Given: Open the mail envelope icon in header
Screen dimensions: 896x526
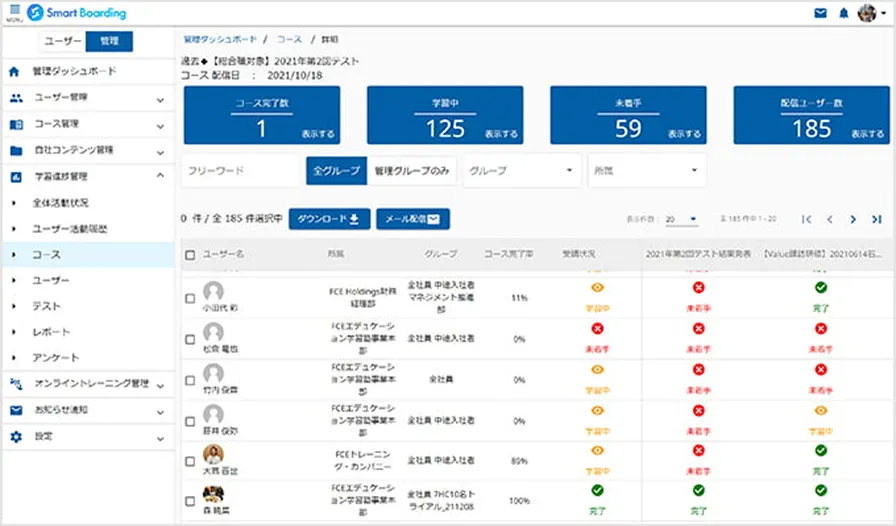Looking at the screenshot, I should pos(820,13).
